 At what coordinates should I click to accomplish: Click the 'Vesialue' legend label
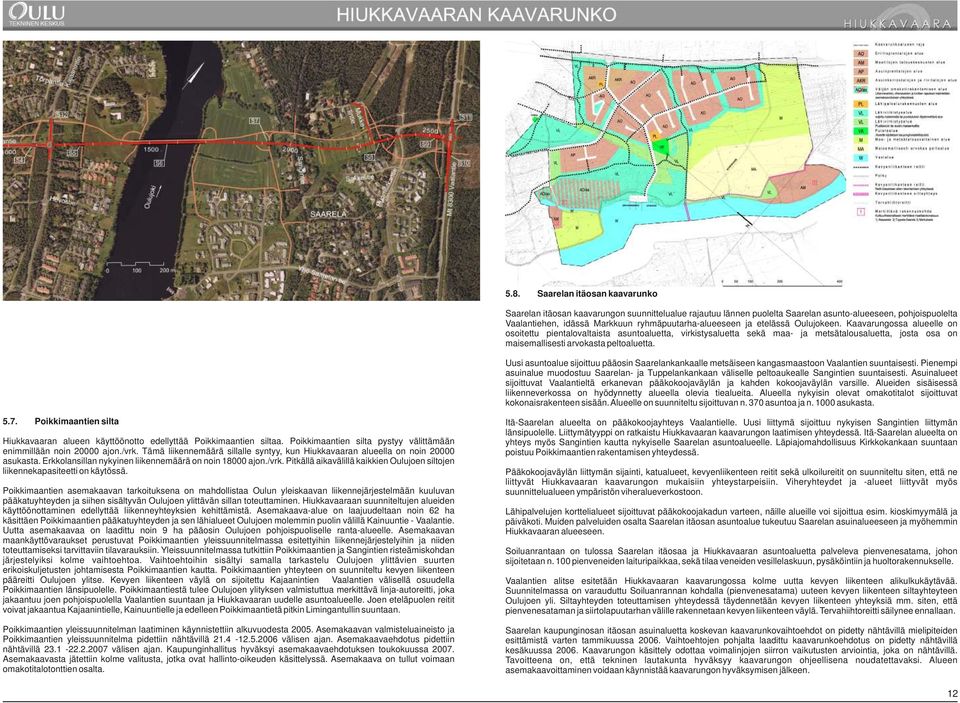pos(885,157)
